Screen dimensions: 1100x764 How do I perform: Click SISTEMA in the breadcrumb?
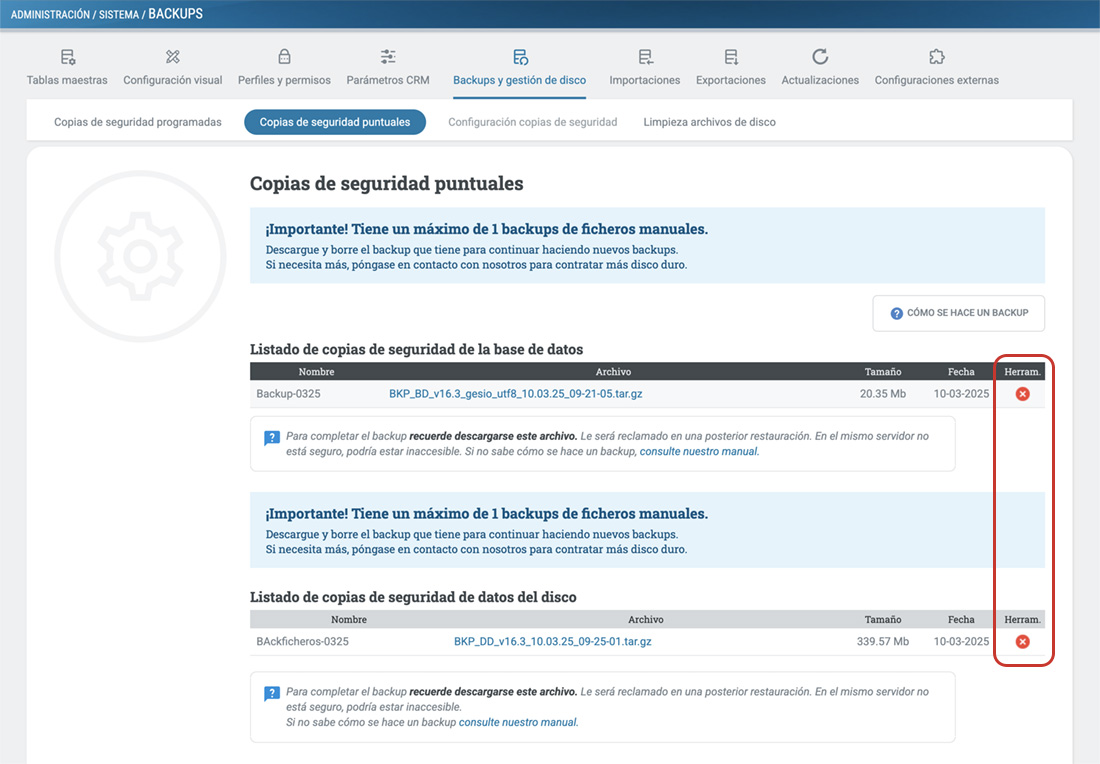[x=119, y=14]
